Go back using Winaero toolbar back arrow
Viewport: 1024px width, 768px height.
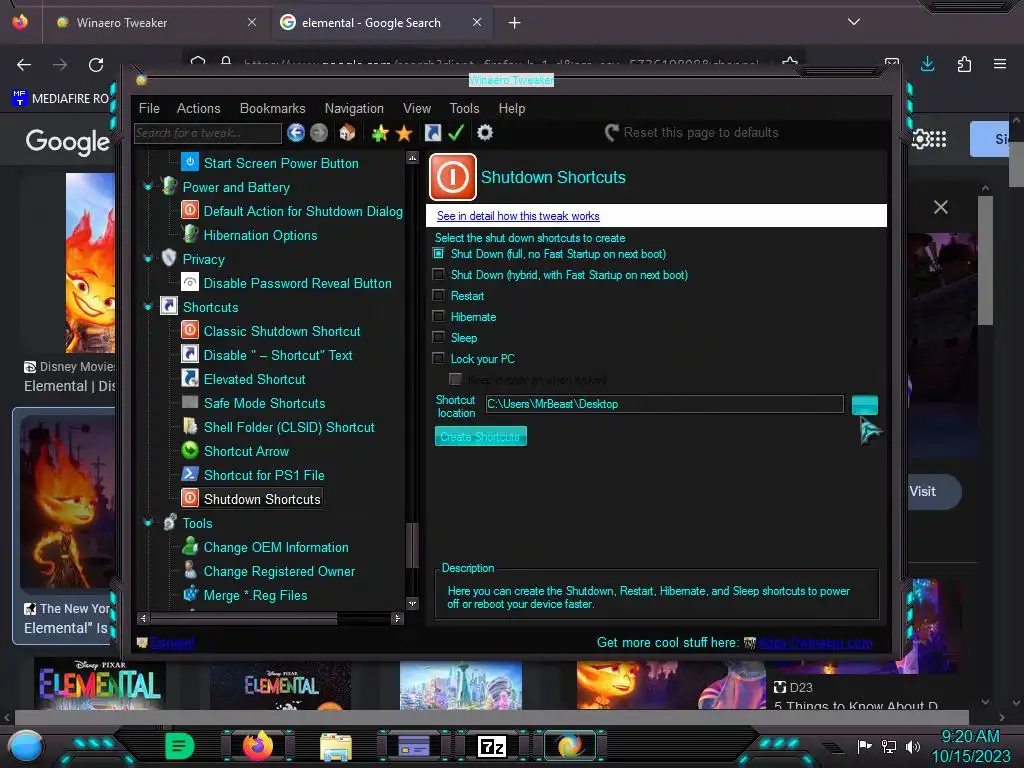click(x=296, y=133)
